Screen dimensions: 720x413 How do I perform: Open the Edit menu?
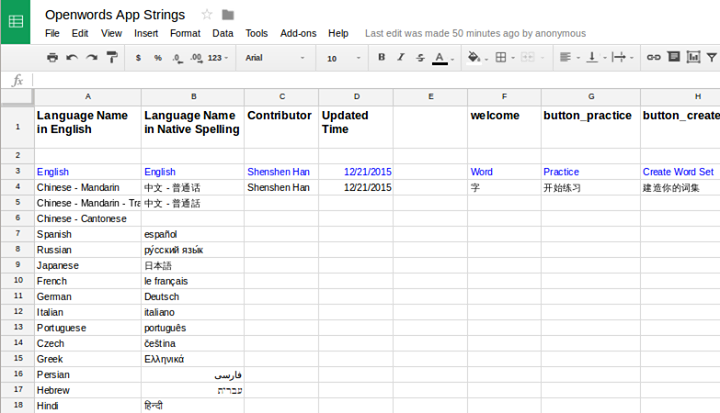[79, 34]
